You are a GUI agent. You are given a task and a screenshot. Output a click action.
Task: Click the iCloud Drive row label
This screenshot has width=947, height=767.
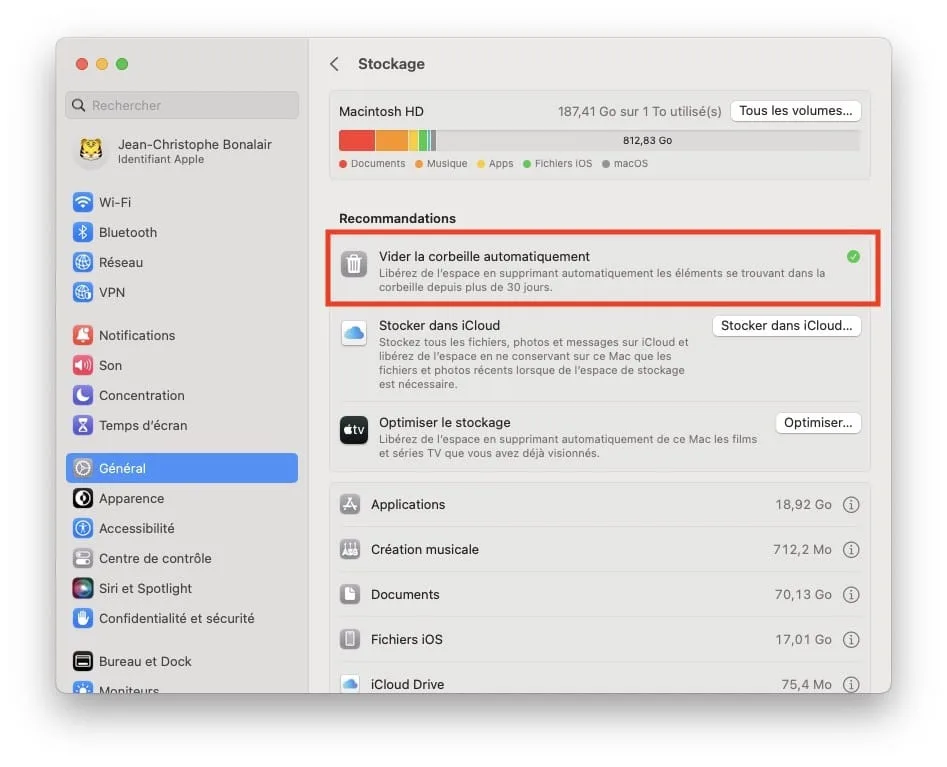click(x=407, y=684)
